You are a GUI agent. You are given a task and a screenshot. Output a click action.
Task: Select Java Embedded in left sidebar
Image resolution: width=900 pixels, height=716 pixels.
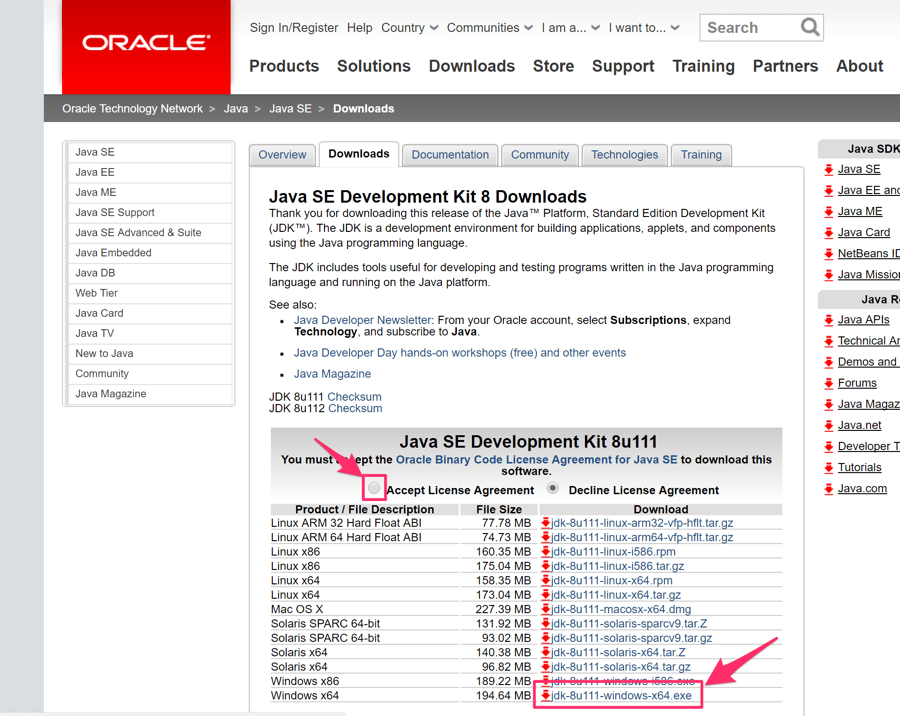tap(149, 253)
